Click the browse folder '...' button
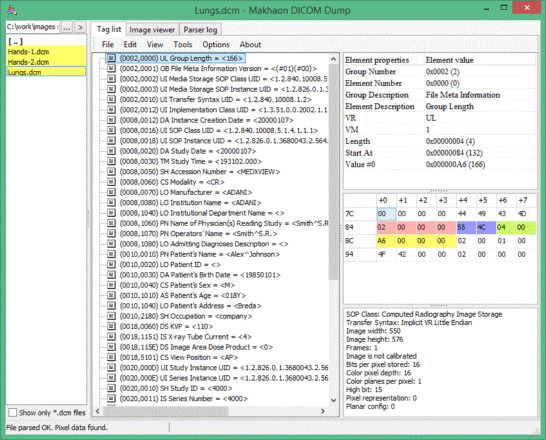Screen dimensions: 546x440 point(67,28)
